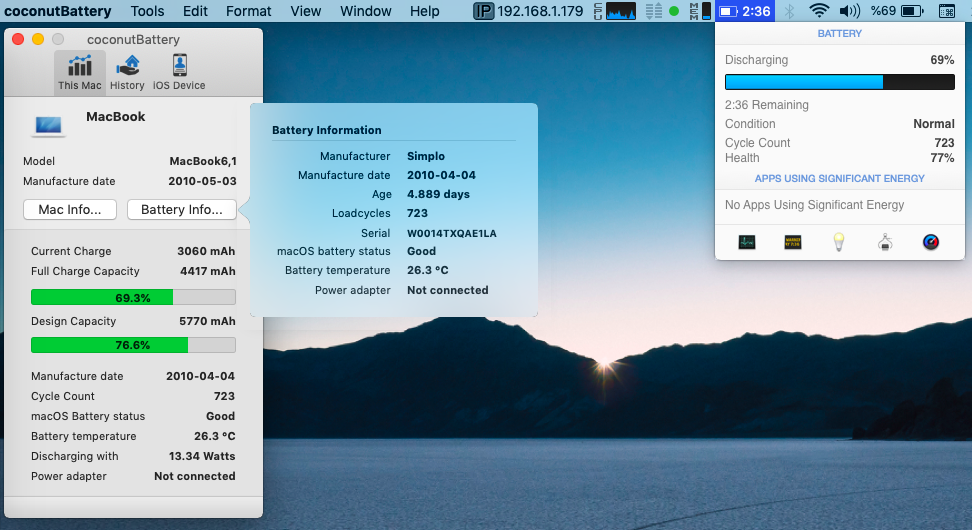Click the light bulb icon in battery panel
This screenshot has width=972, height=530.
pyautogui.click(x=839, y=242)
